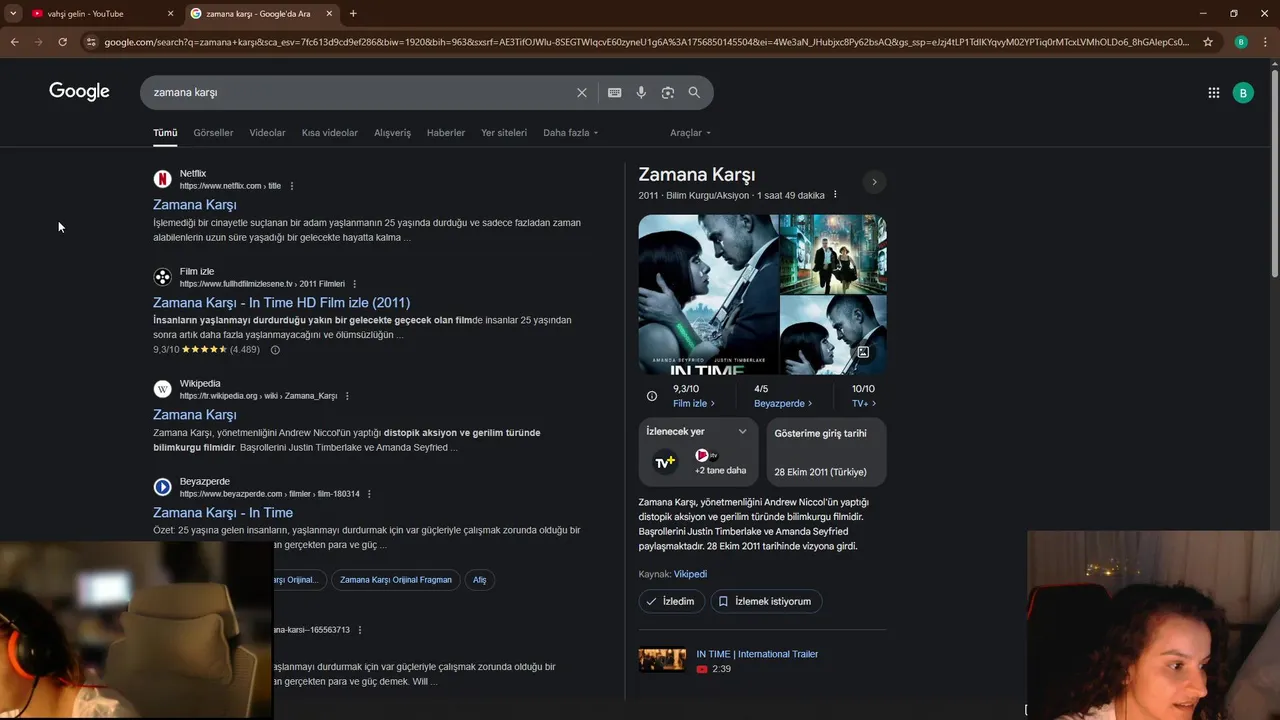Open Zamana Karşı - In Time HD Film izle link
1280x720 pixels.
(281, 303)
